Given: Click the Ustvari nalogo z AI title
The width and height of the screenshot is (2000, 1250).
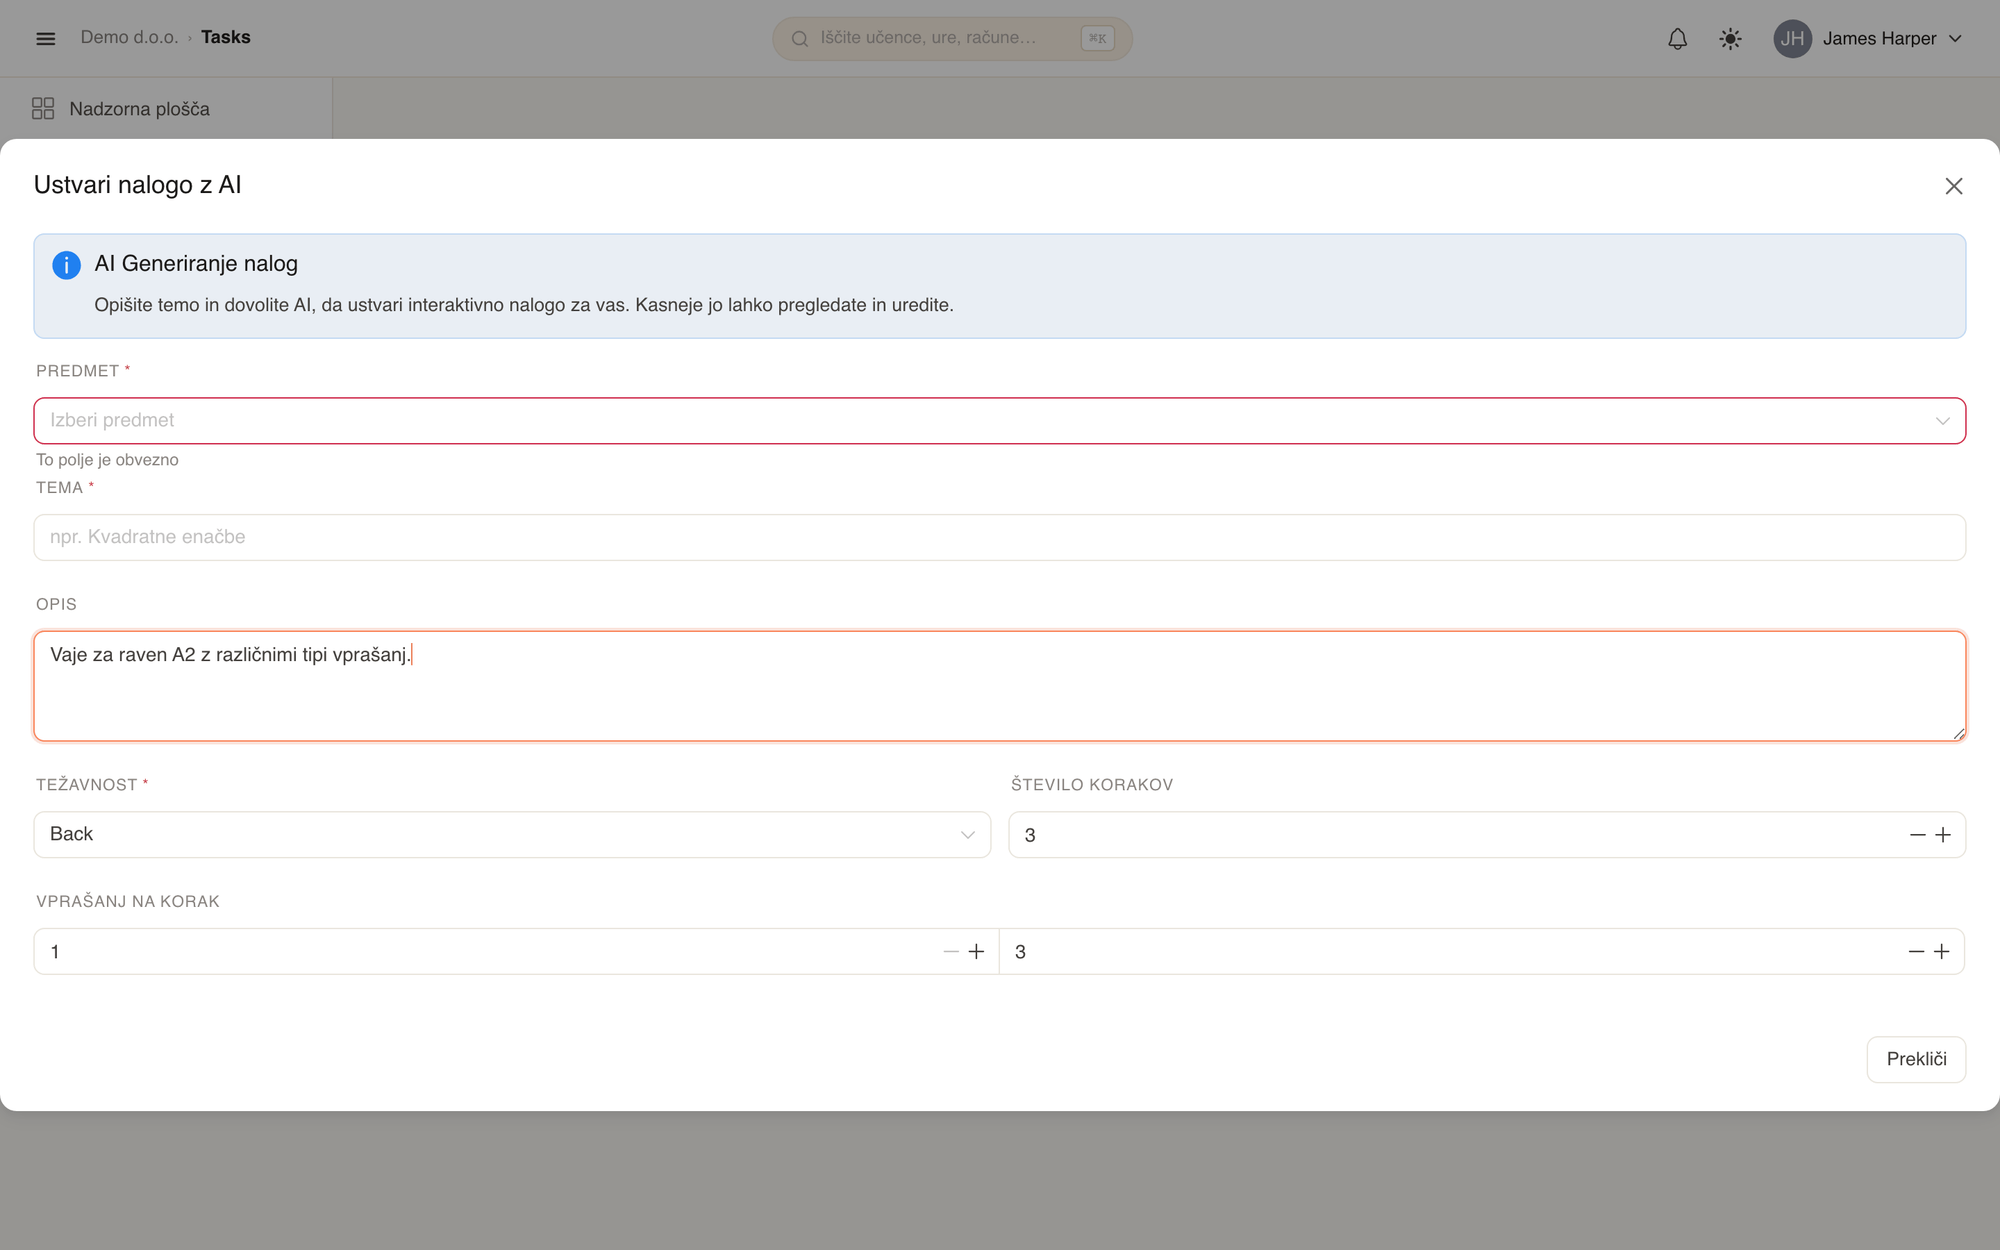Looking at the screenshot, I should 138,185.
